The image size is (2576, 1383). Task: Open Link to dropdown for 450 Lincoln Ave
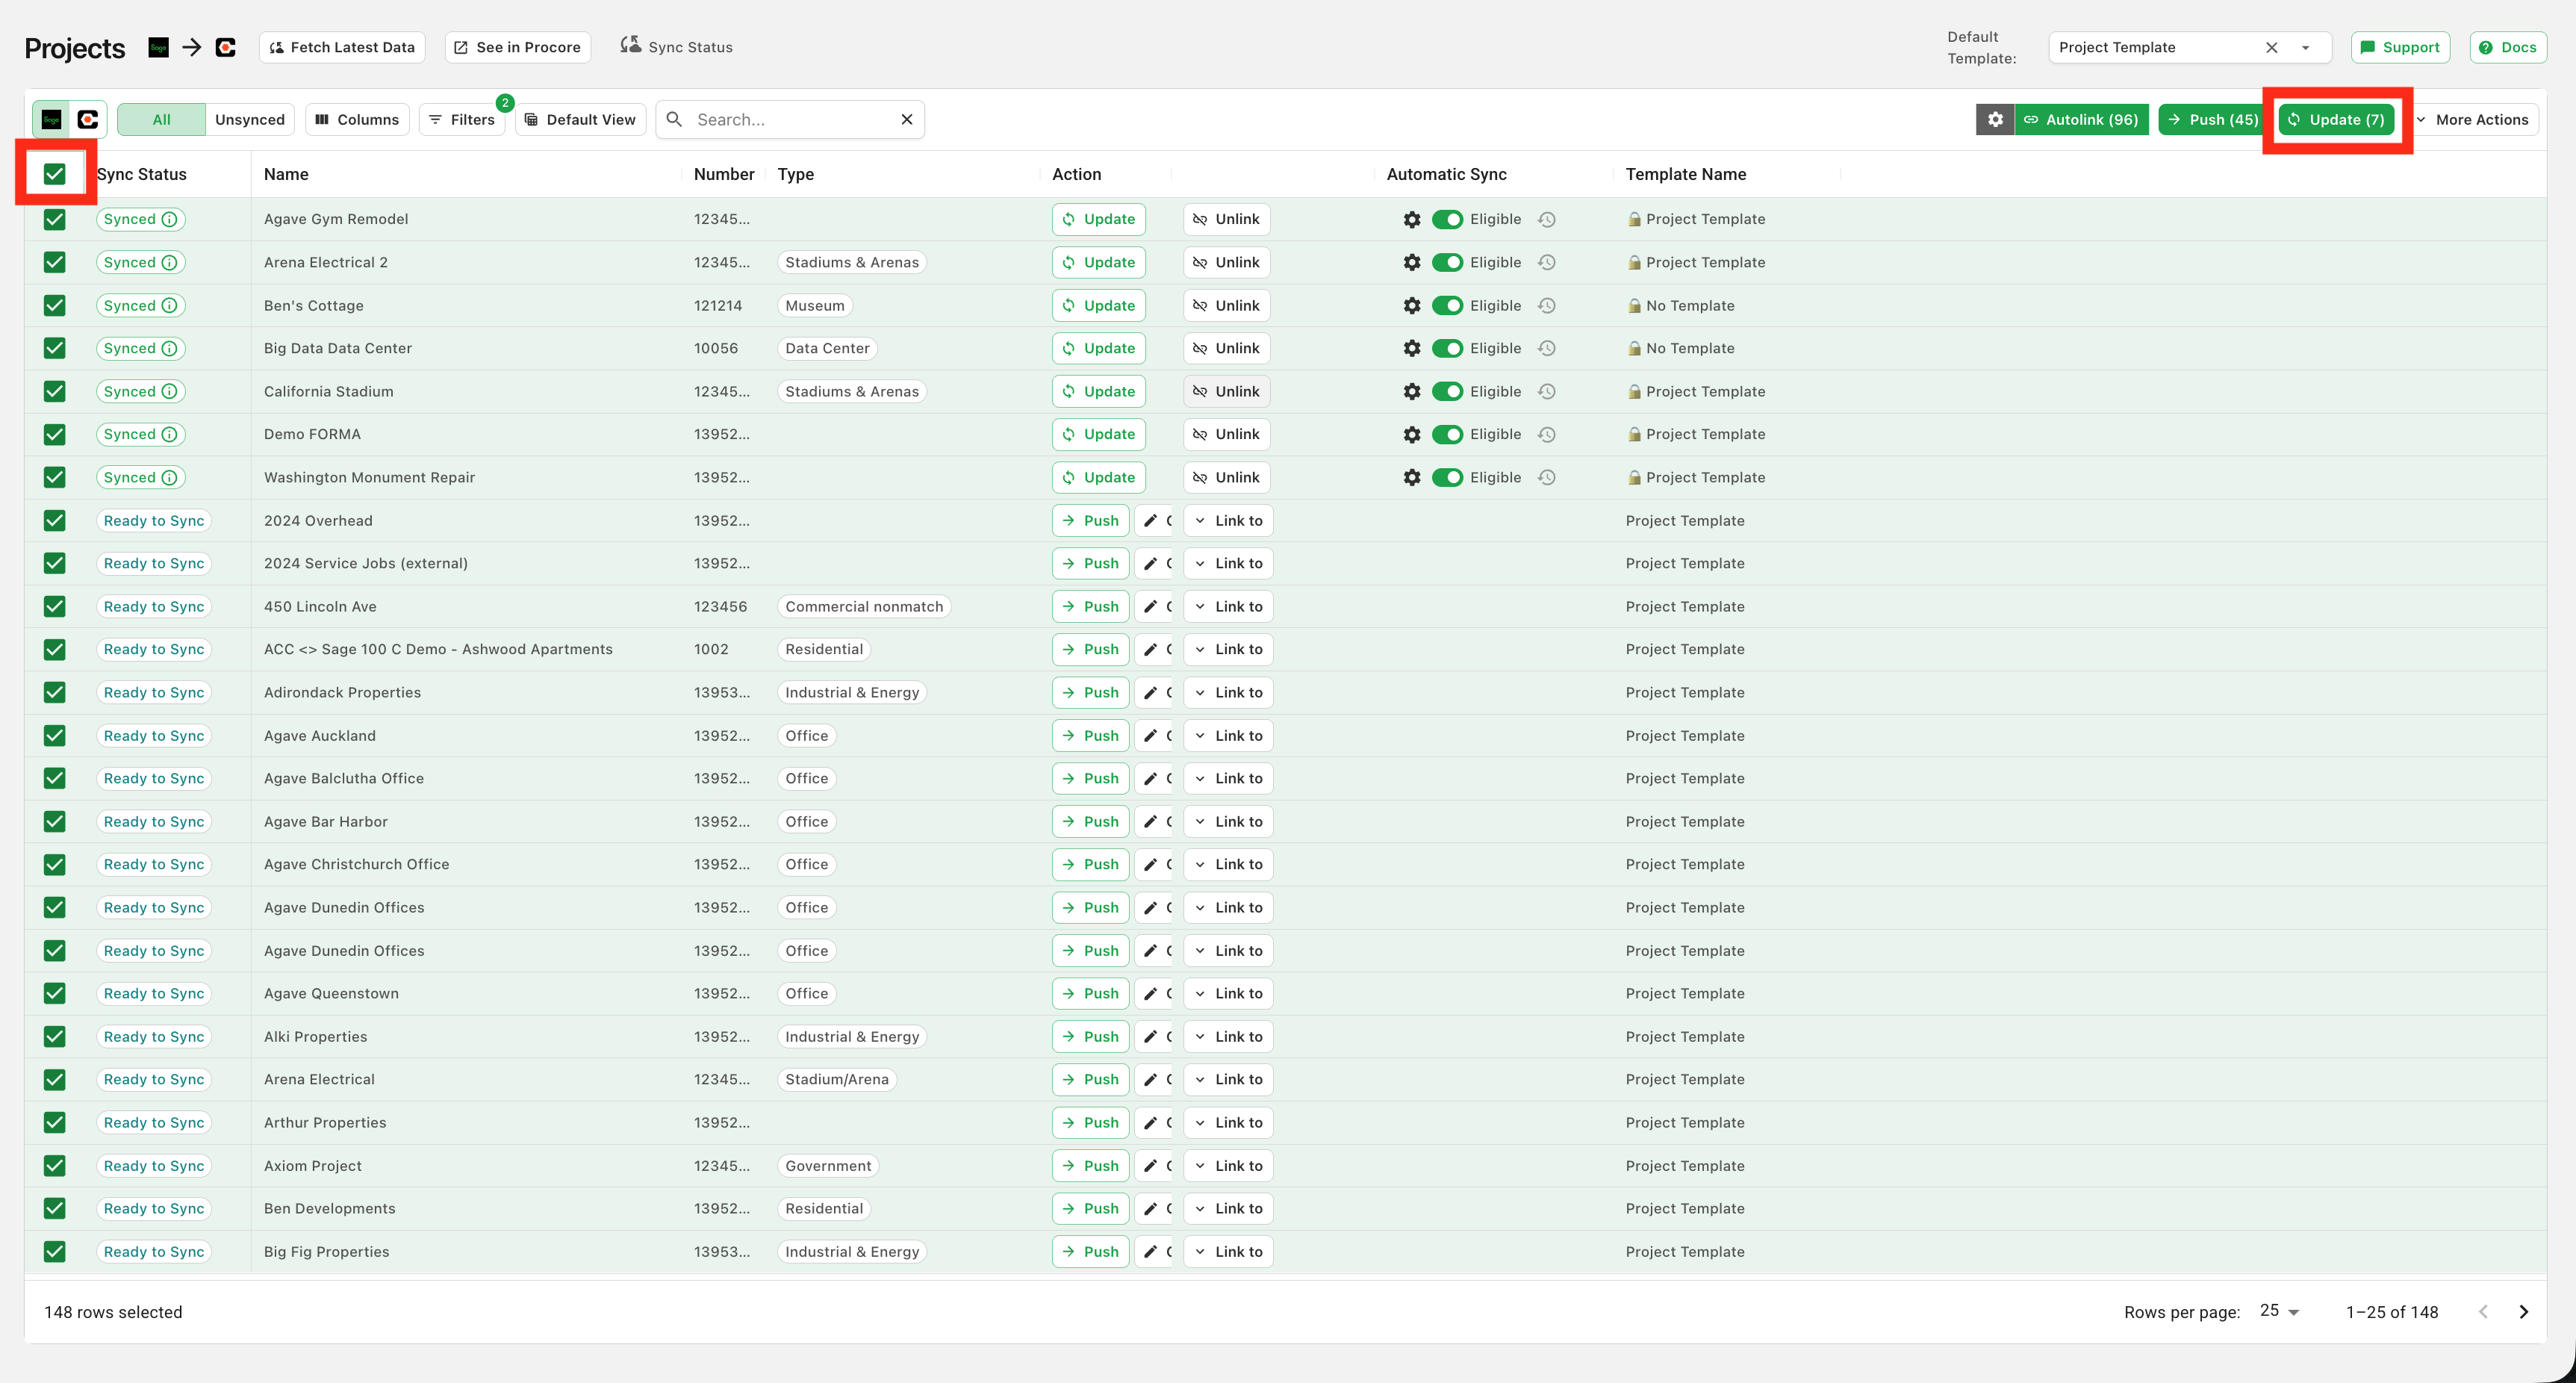(x=1228, y=607)
